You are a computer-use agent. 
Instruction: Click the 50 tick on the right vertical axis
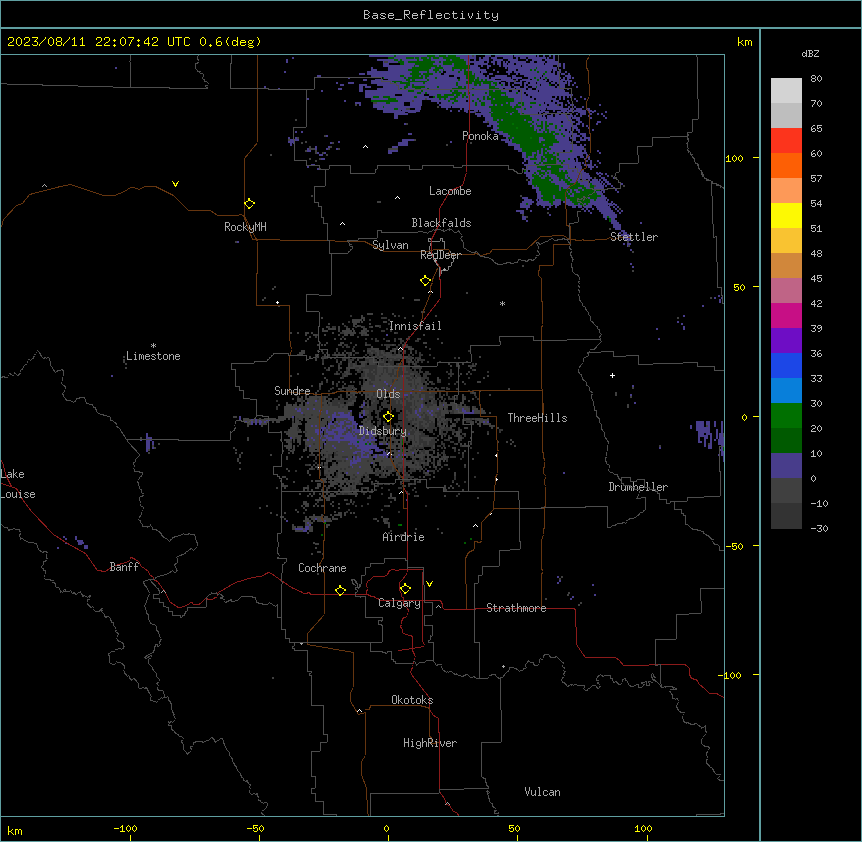coord(739,287)
